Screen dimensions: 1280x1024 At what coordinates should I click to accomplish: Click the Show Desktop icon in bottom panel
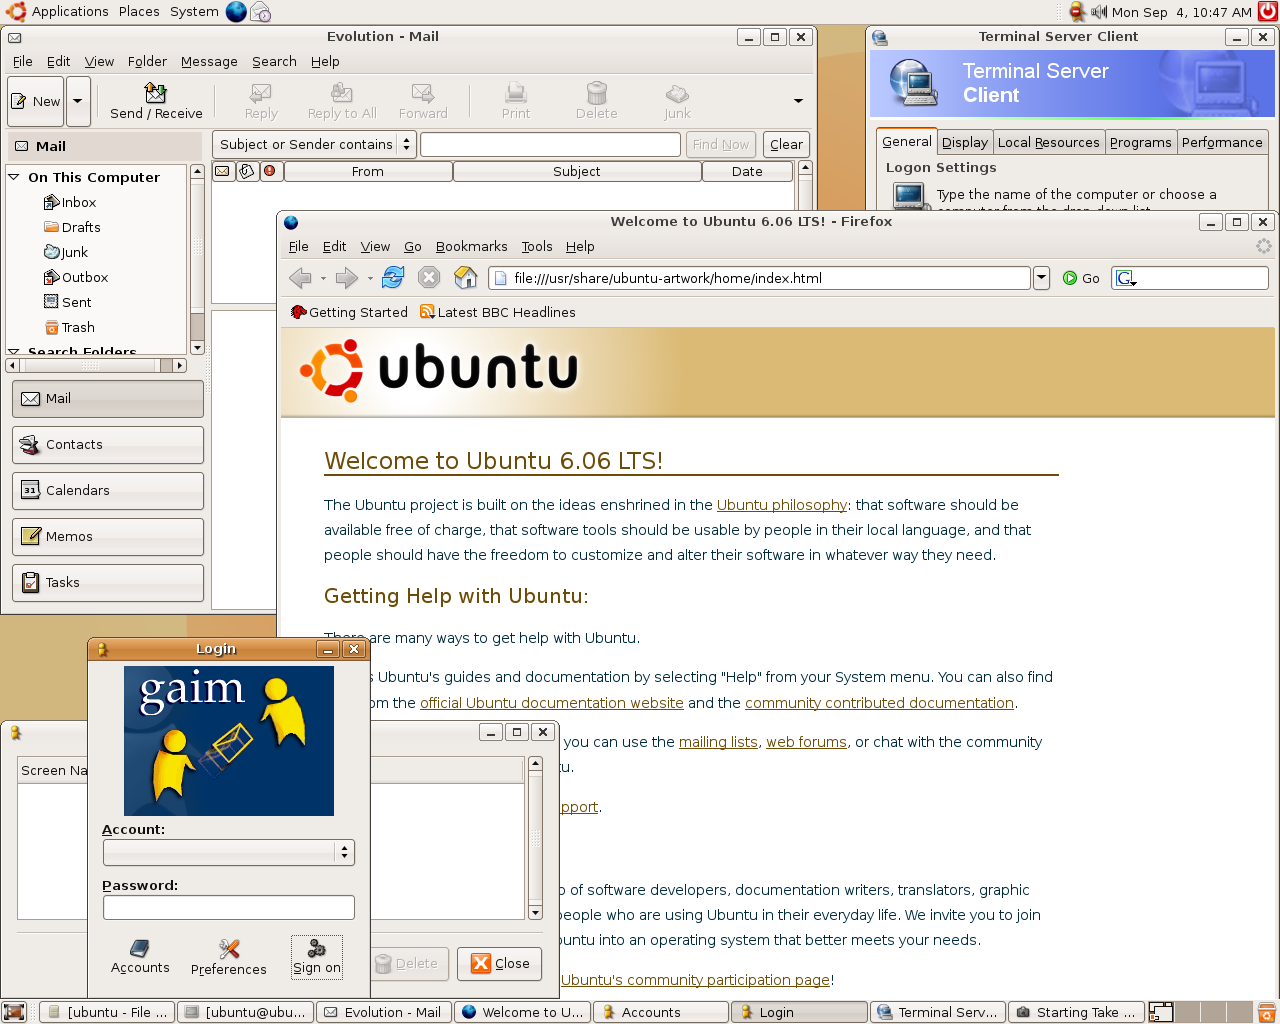(x=14, y=1012)
